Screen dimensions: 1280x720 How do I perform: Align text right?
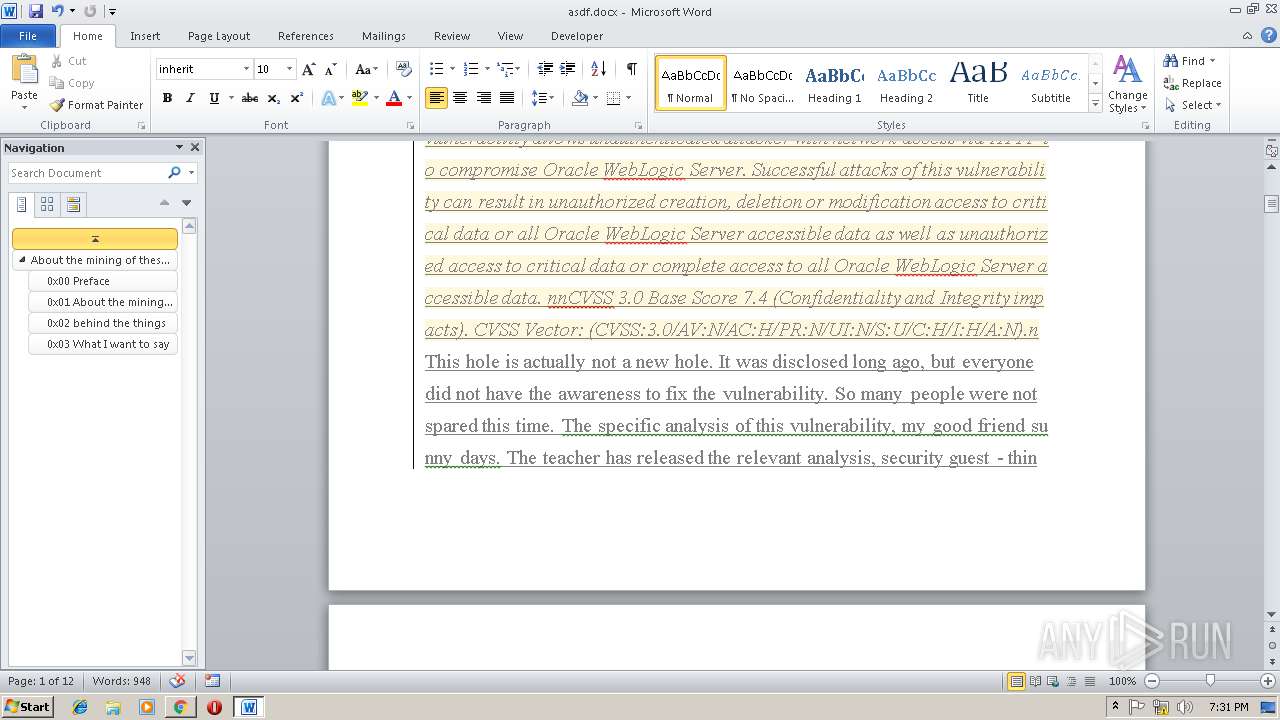484,98
